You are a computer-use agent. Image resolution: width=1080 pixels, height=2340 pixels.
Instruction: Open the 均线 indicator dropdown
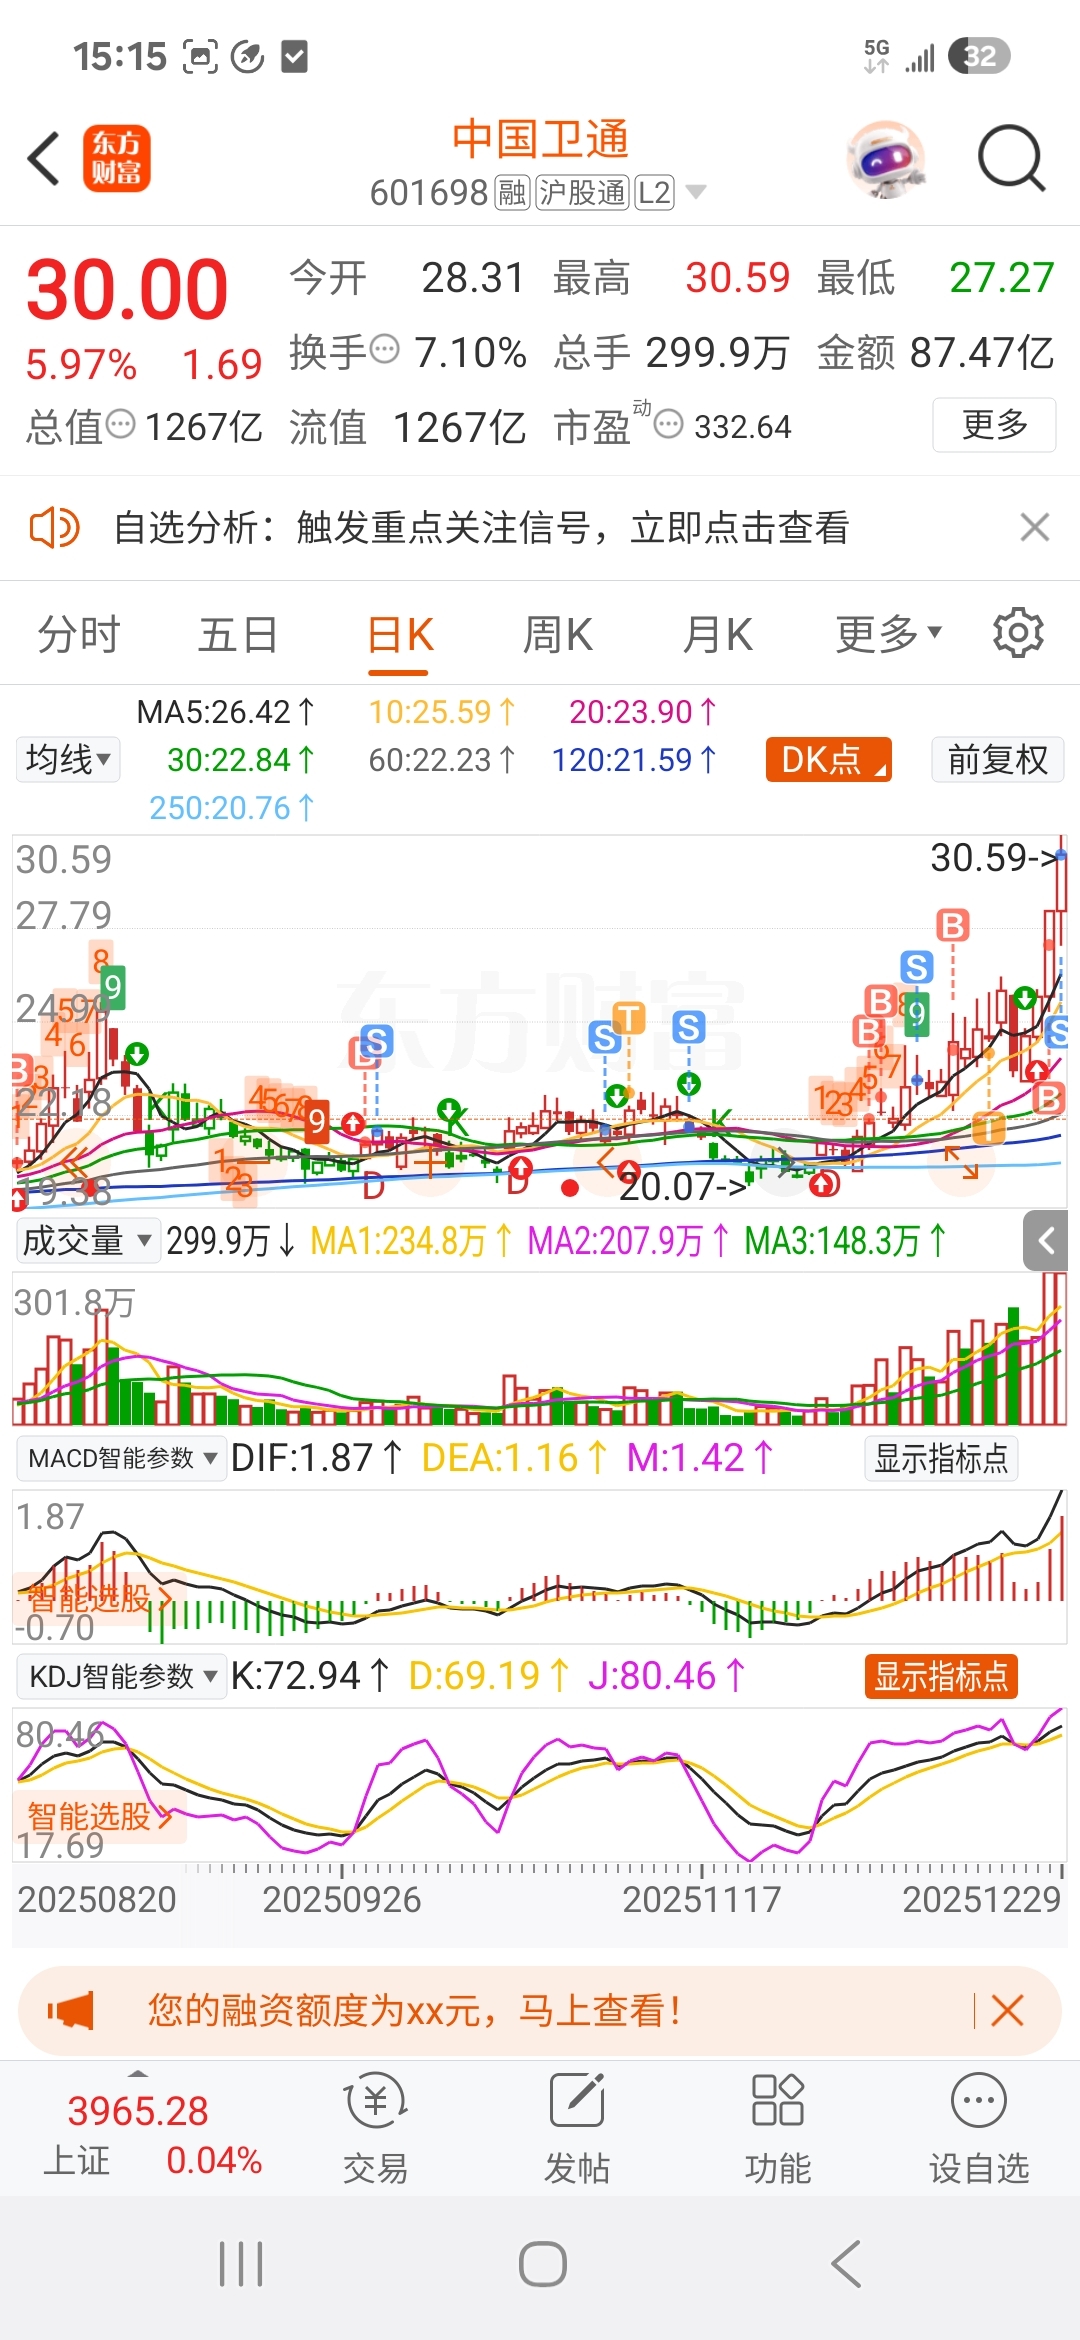click(x=68, y=759)
